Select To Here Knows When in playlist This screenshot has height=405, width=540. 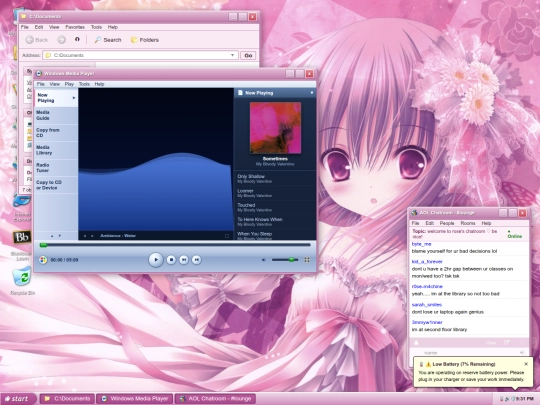275,222
